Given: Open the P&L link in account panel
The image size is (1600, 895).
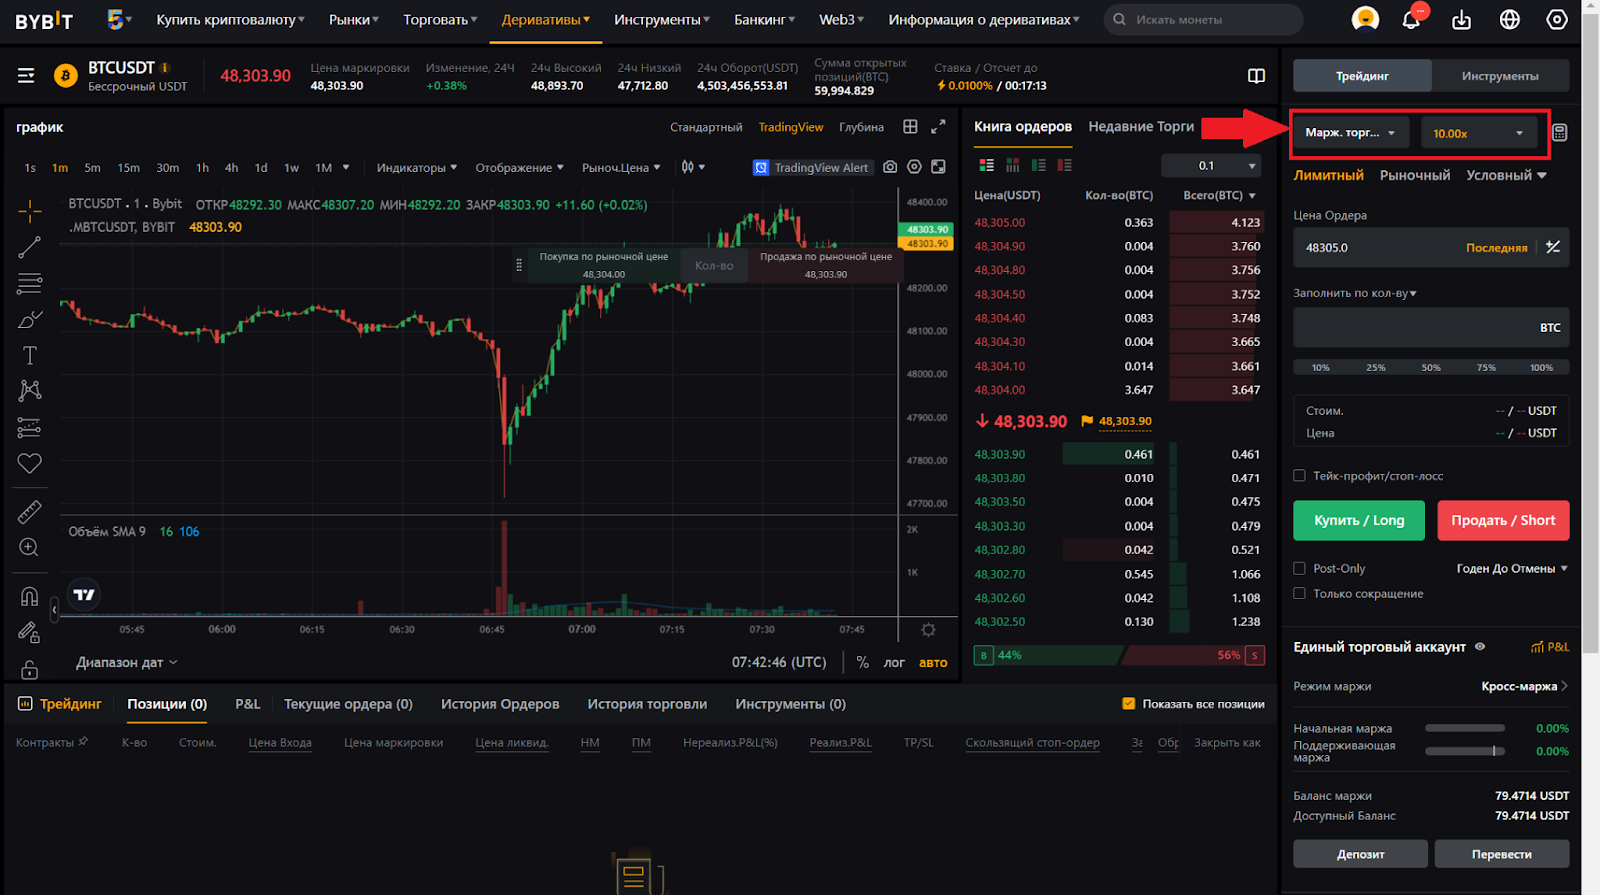Looking at the screenshot, I should pyautogui.click(x=1550, y=647).
